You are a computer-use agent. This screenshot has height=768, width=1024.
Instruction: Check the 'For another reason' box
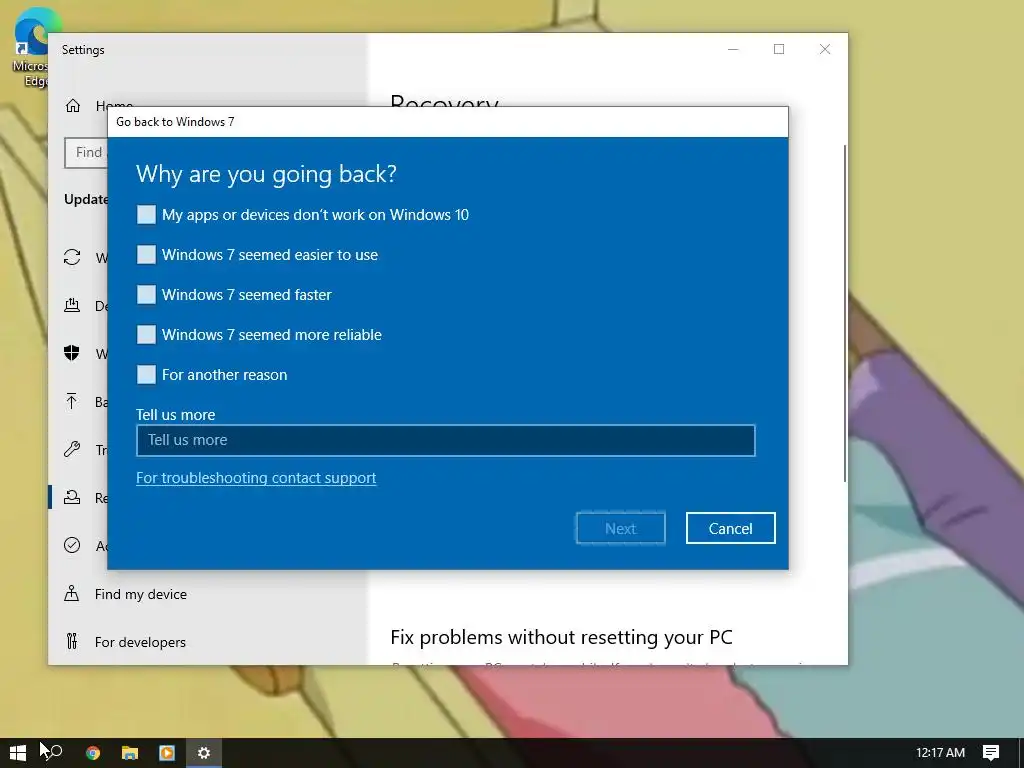point(146,374)
